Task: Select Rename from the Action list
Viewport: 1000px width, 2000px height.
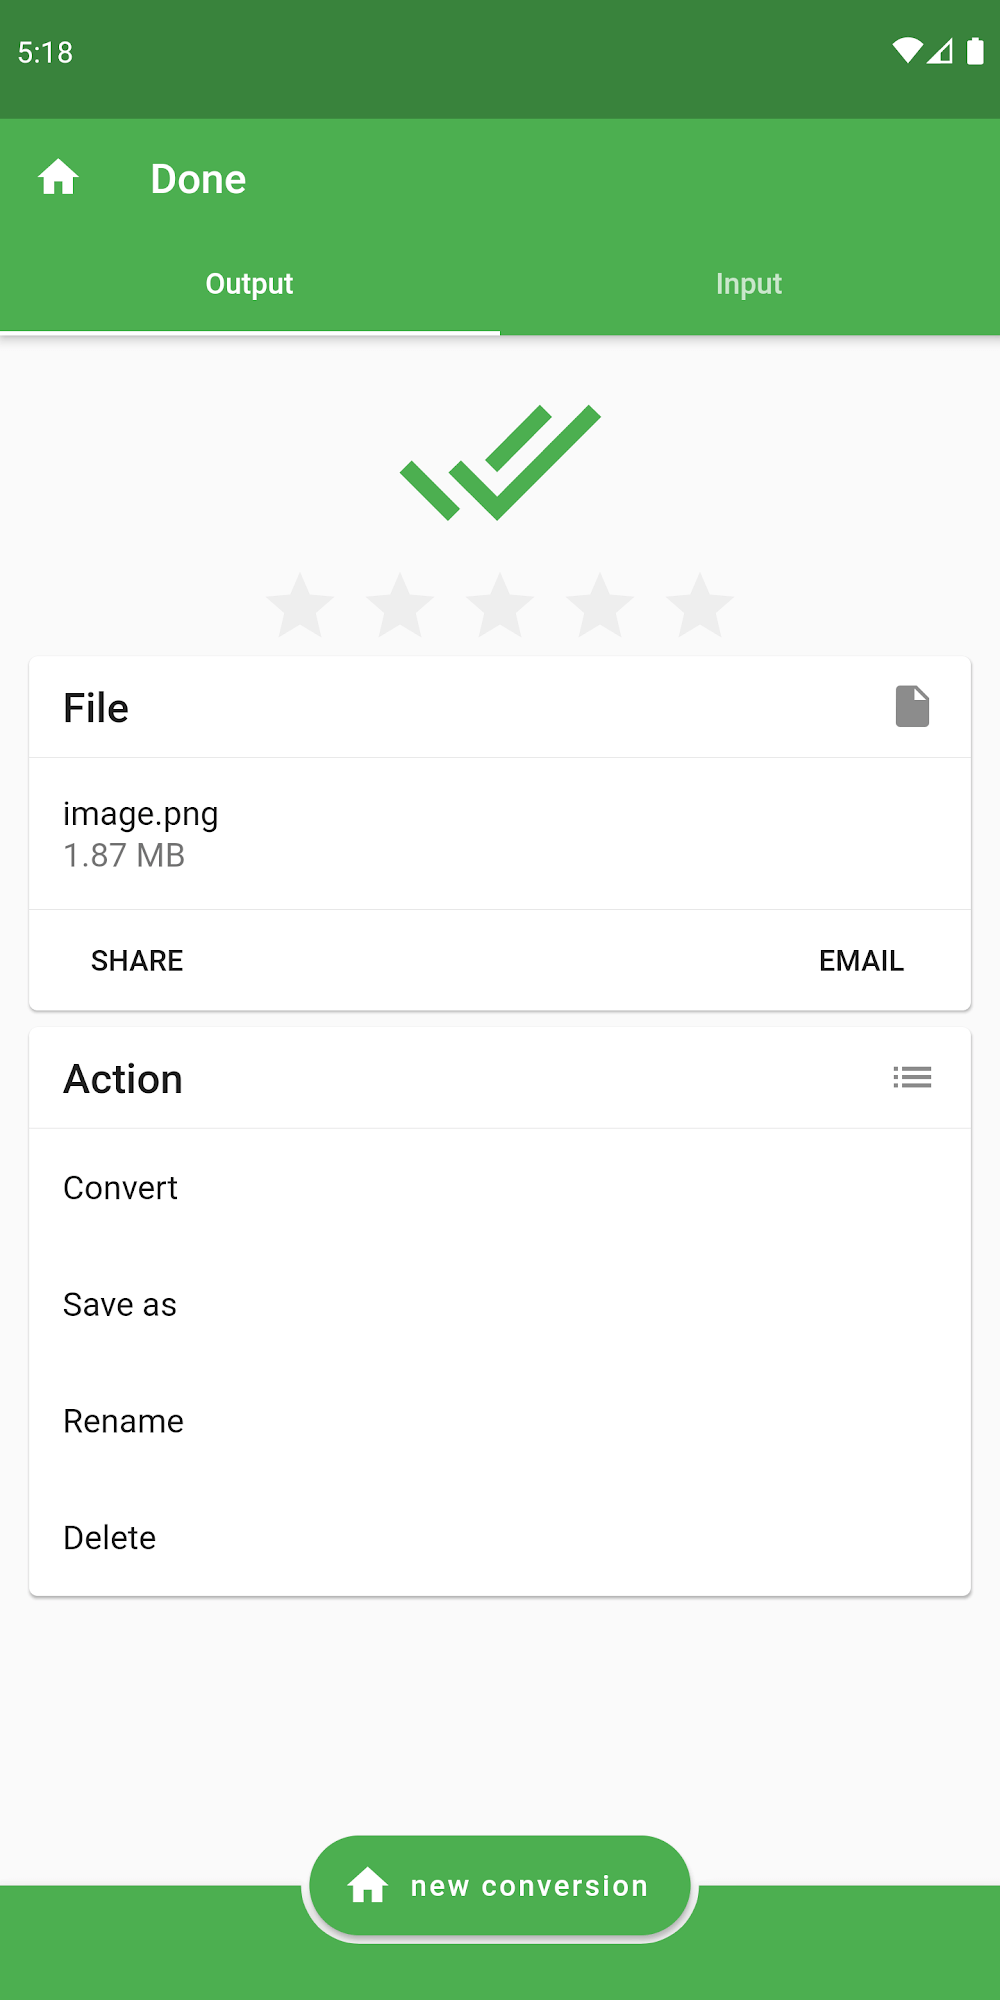Action: [124, 1421]
